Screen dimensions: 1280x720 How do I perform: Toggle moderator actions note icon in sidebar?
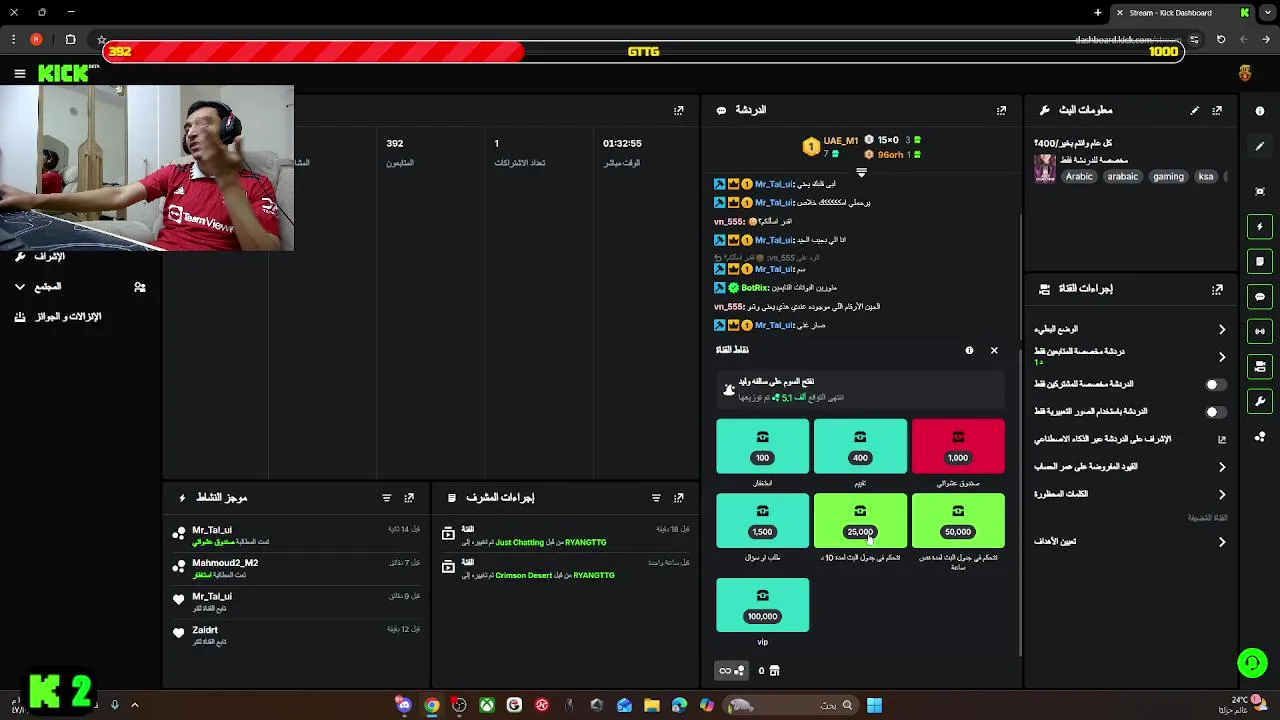pos(1260,262)
